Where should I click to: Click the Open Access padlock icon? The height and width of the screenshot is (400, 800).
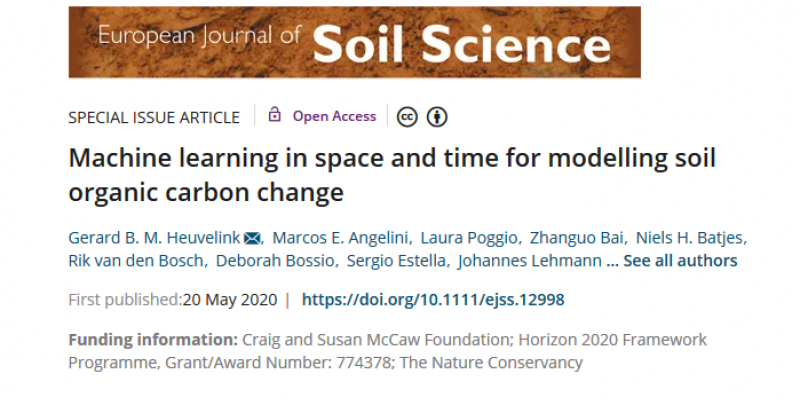(275, 116)
